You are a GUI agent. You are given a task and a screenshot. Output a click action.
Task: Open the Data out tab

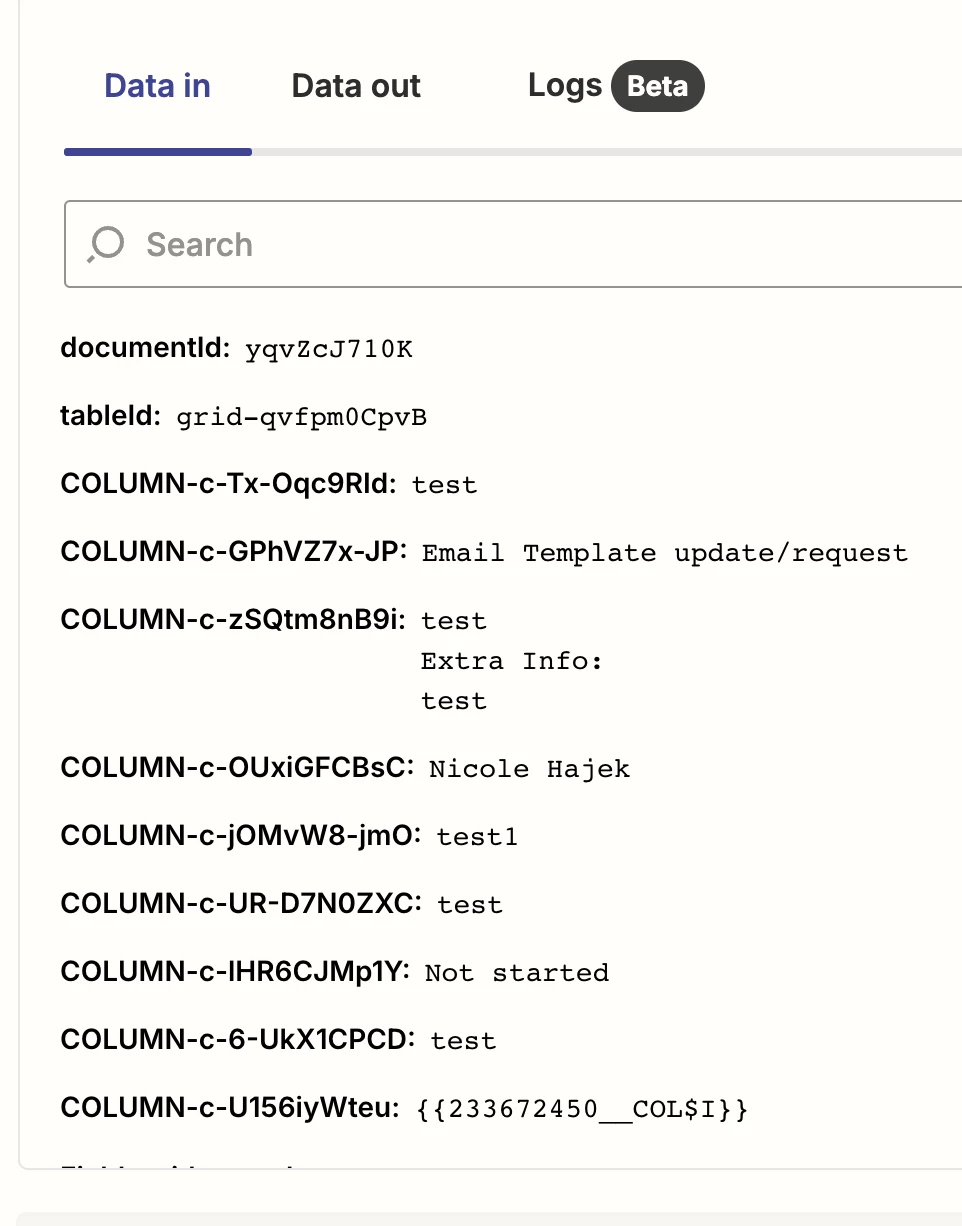356,86
